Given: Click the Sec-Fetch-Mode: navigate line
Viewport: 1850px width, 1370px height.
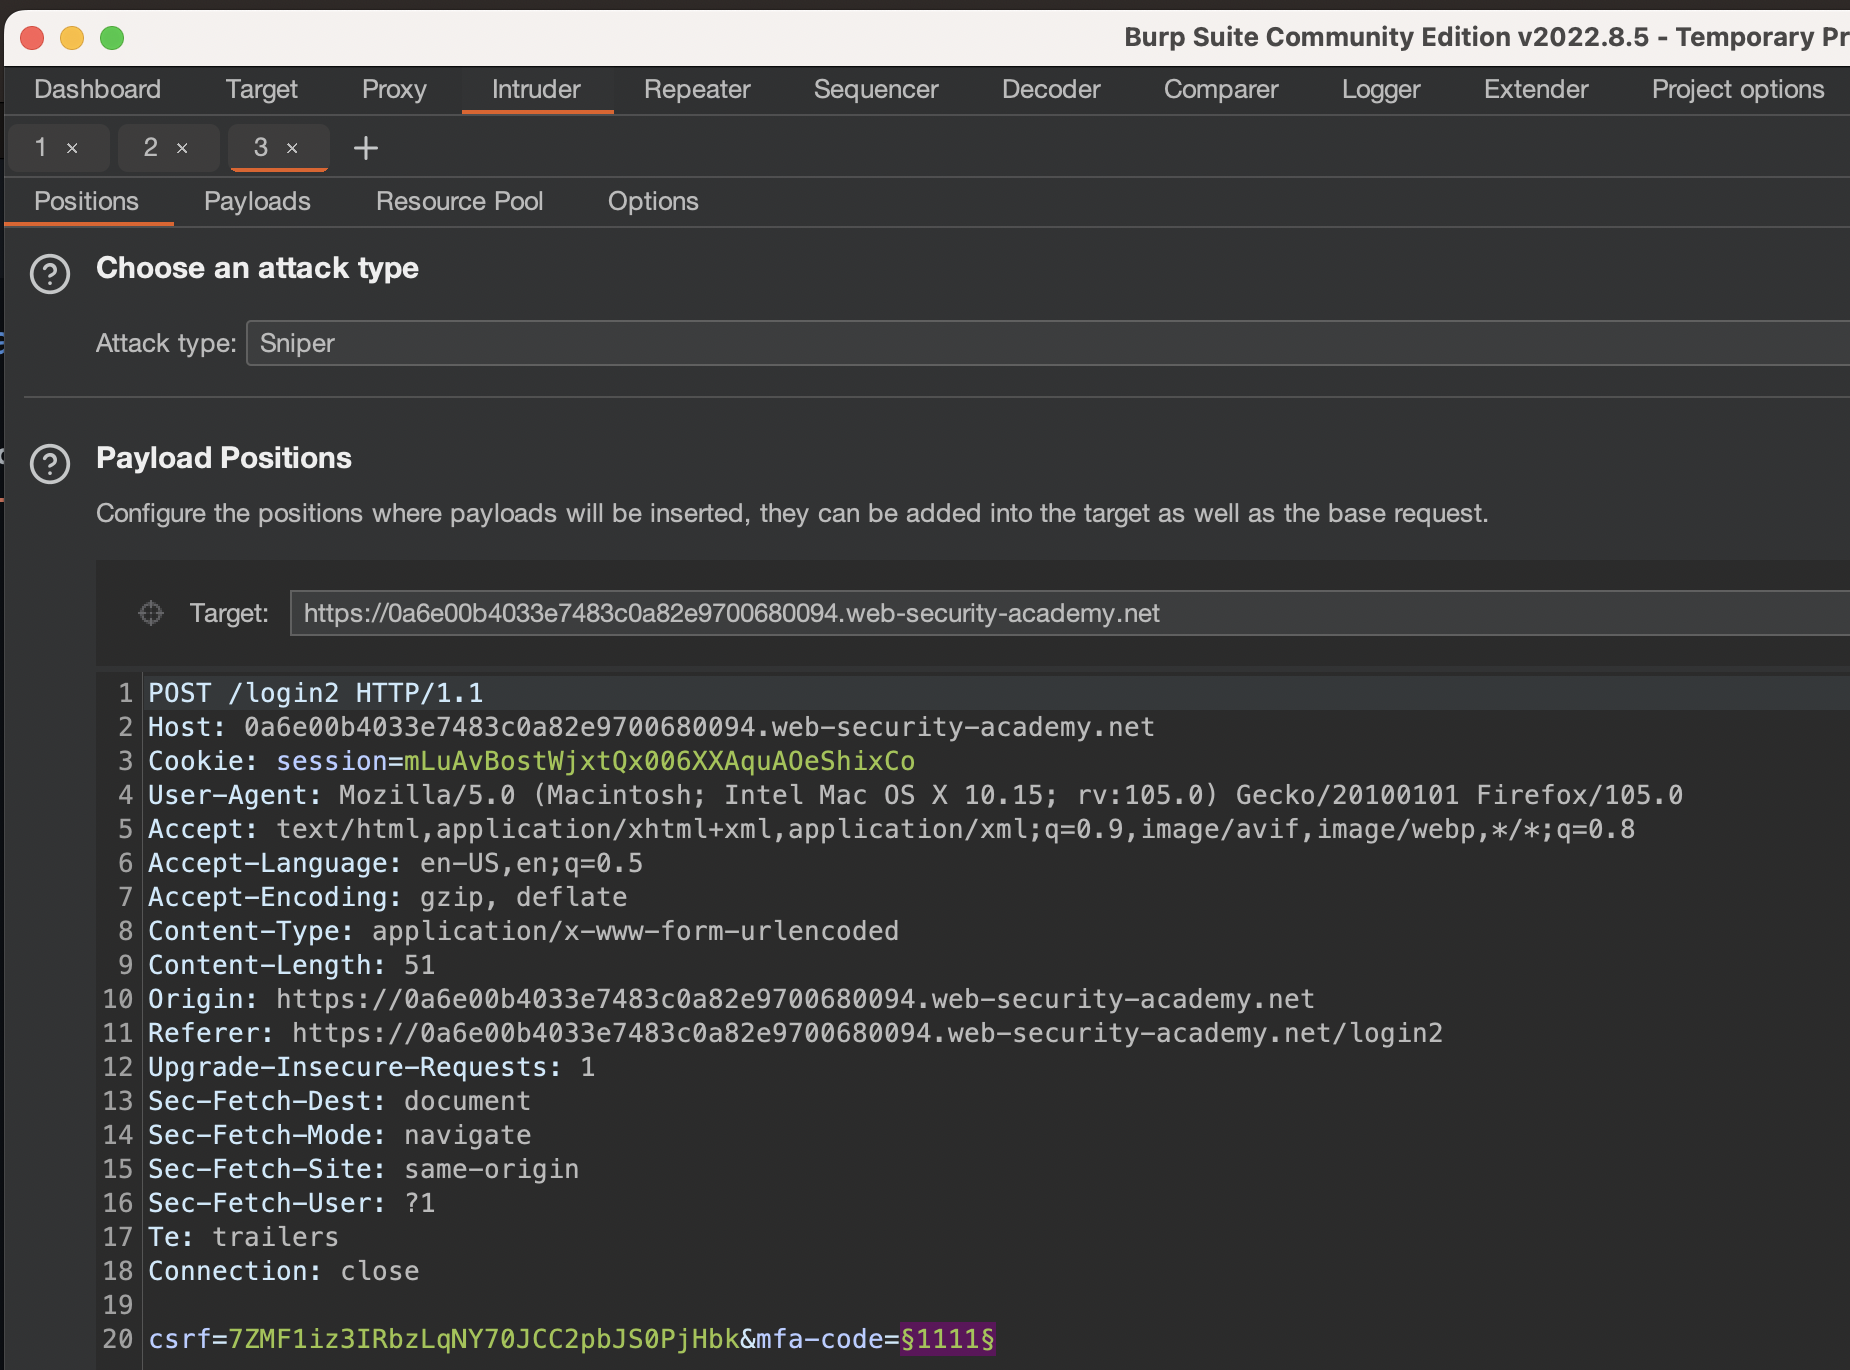Looking at the screenshot, I should coord(339,1135).
